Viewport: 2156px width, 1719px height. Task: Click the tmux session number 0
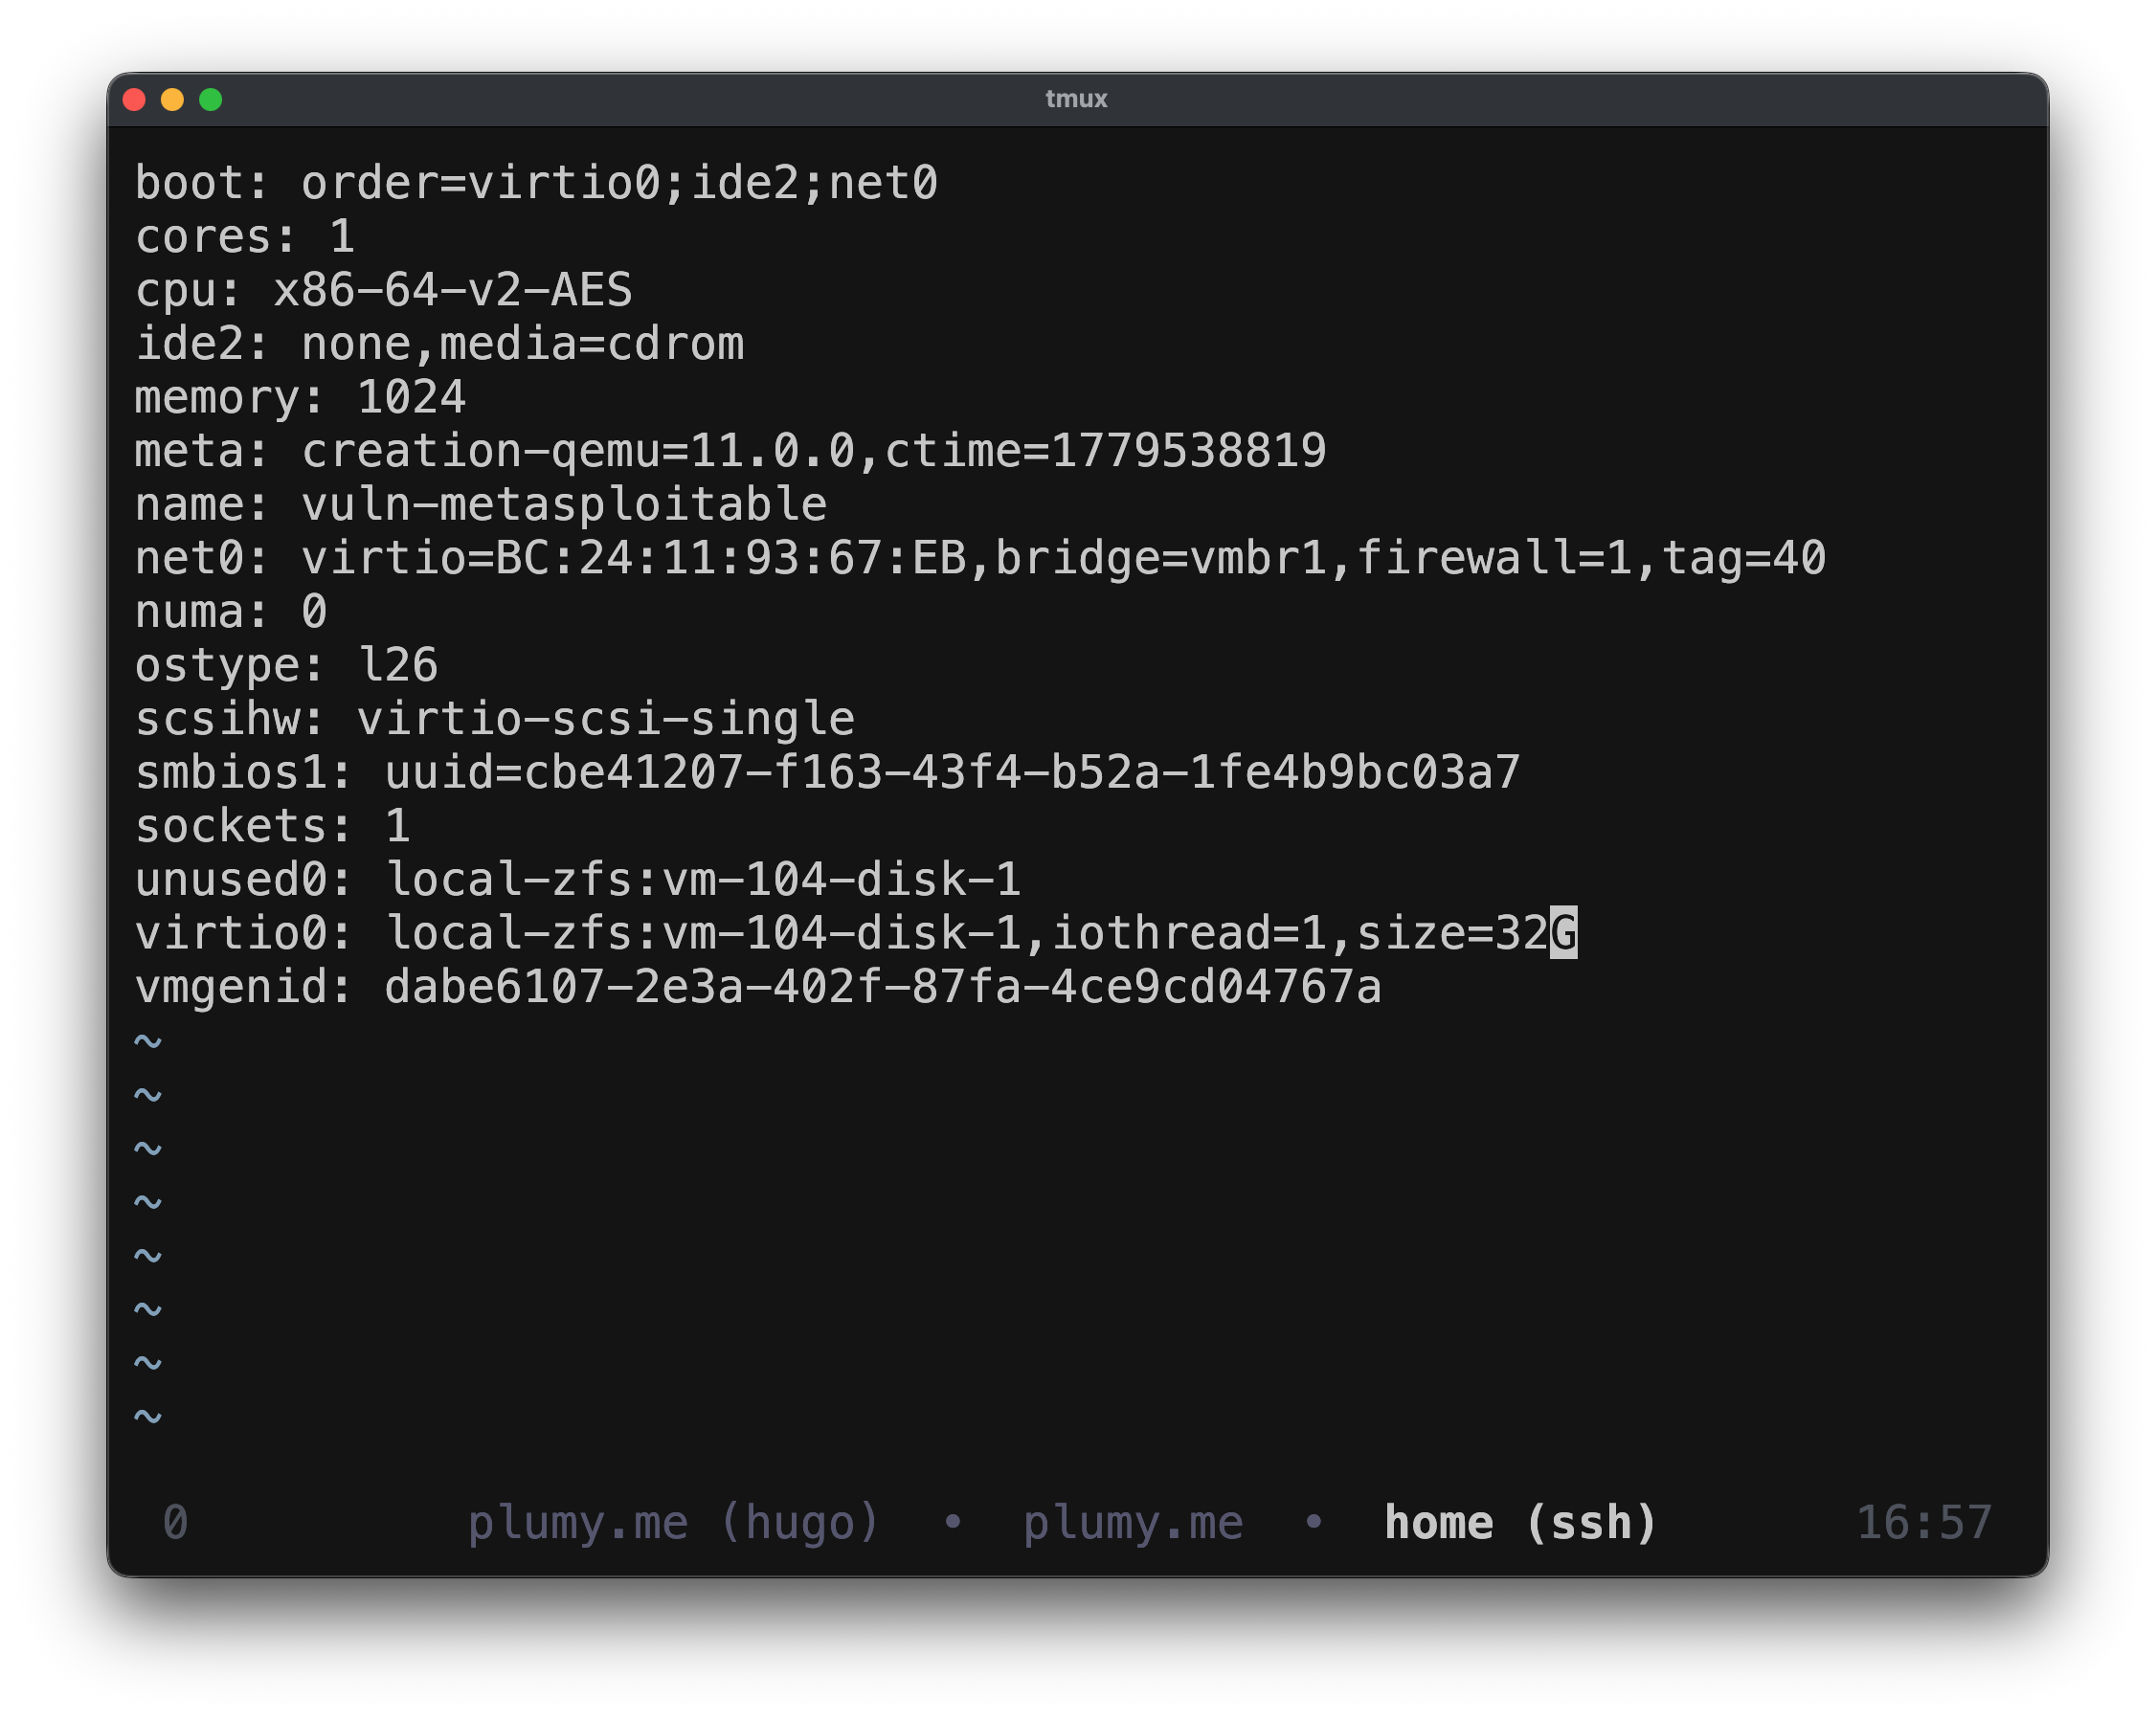click(176, 1522)
